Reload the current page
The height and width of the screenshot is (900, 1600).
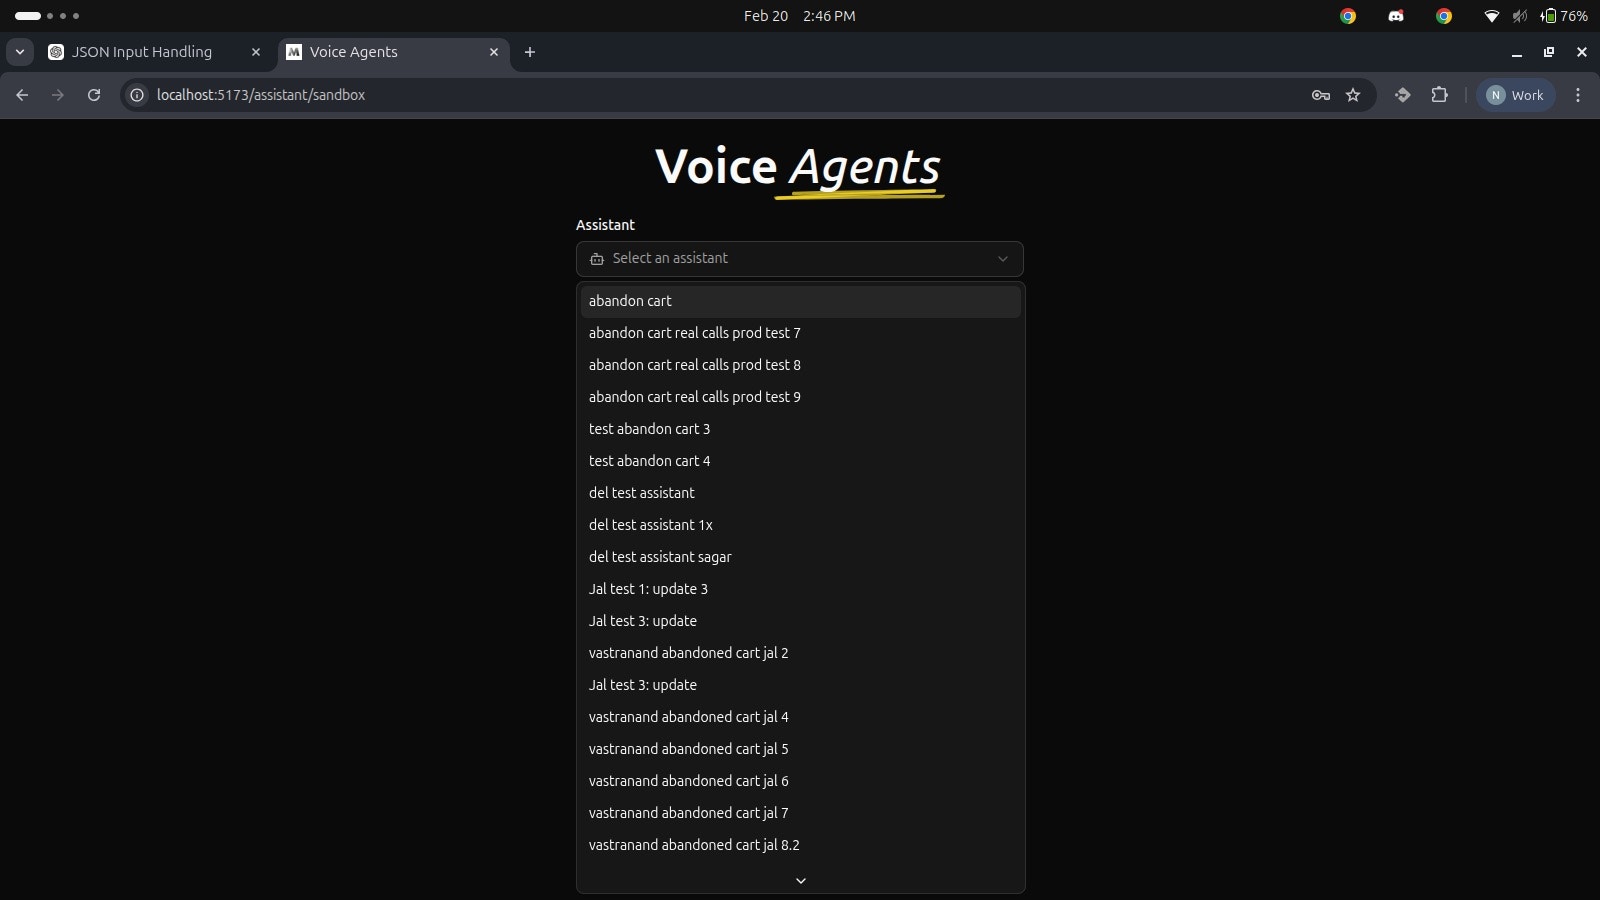93,95
